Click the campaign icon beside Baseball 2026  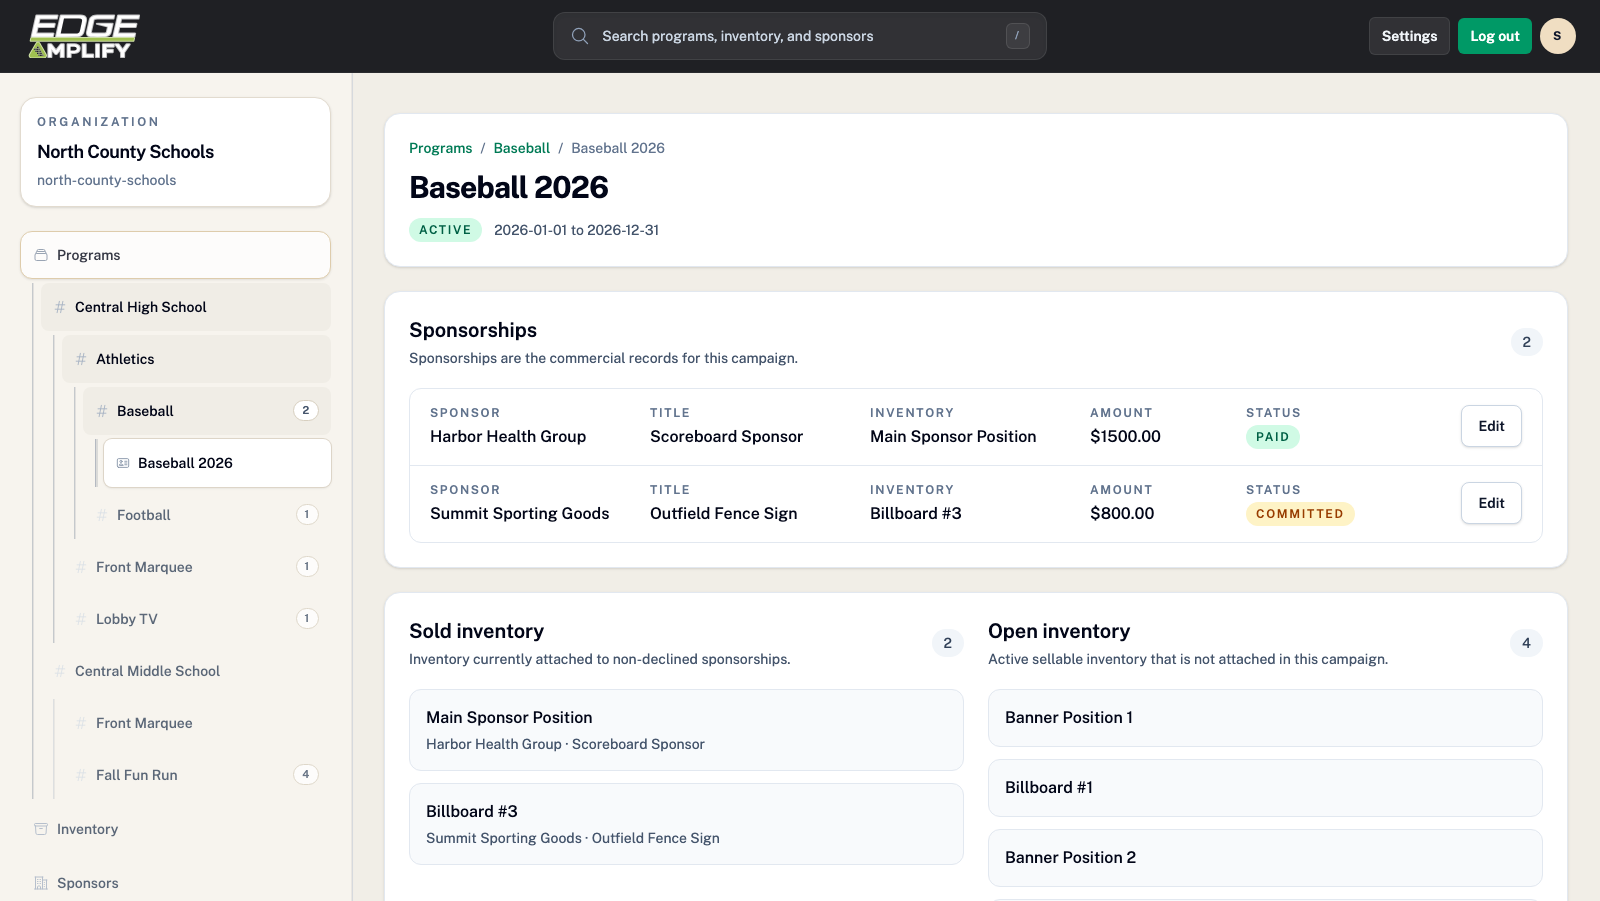[x=123, y=463]
